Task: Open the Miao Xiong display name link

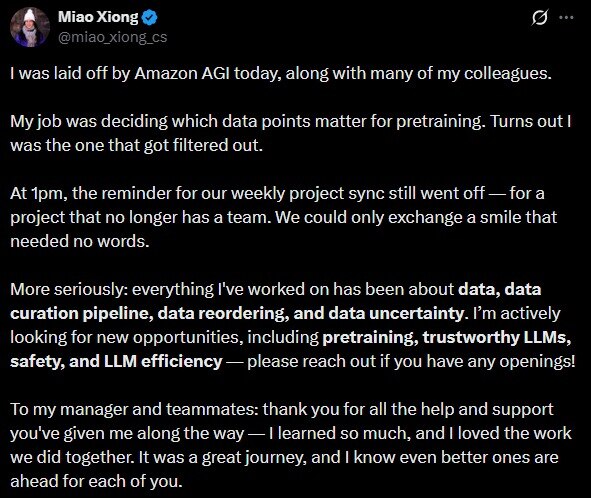Action: [98, 17]
